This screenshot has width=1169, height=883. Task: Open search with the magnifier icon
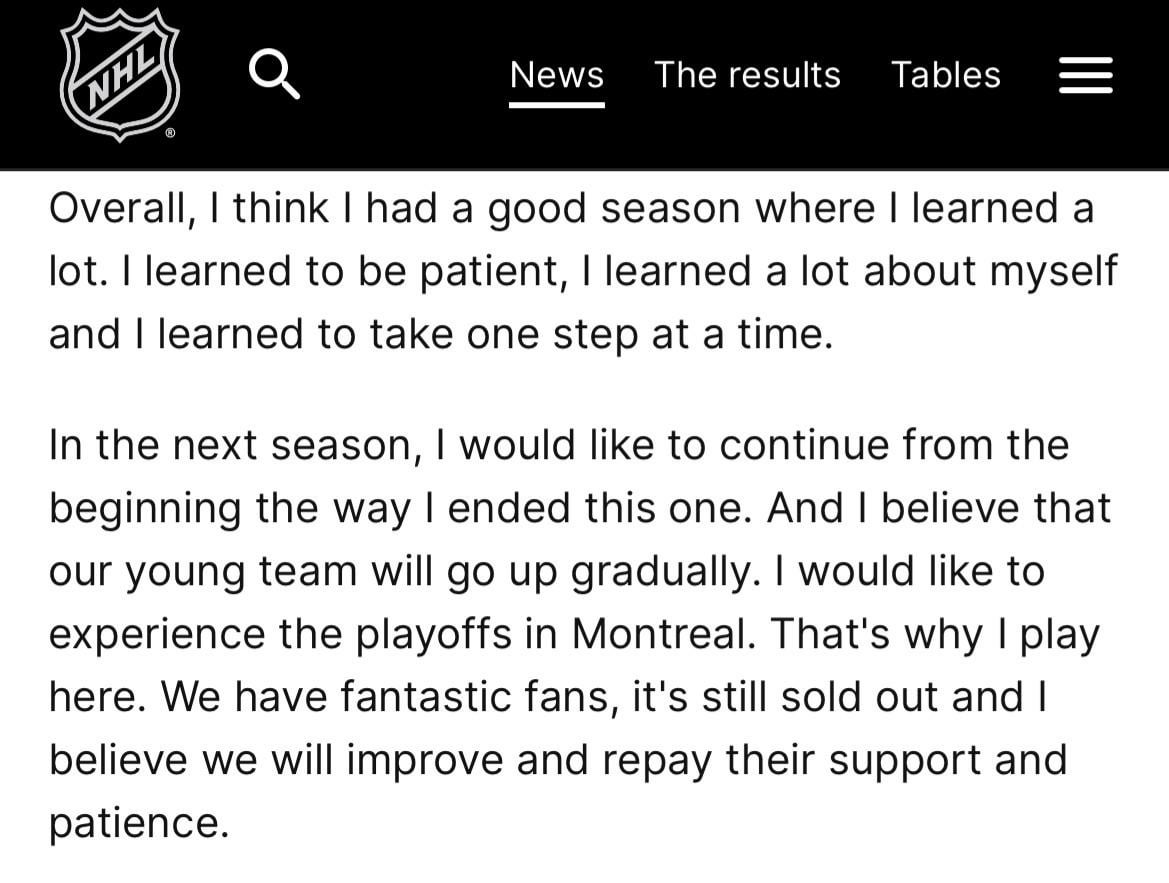pyautogui.click(x=274, y=75)
